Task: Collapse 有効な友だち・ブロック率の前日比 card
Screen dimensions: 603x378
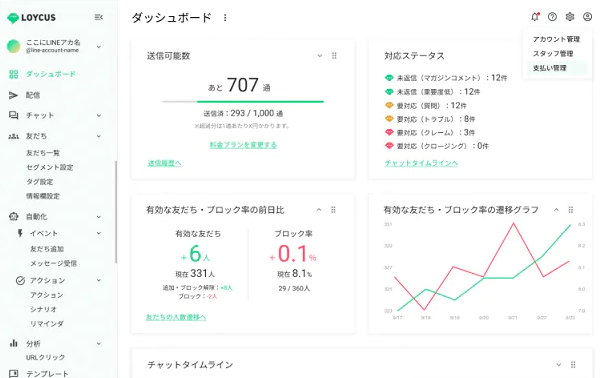Action: (x=319, y=210)
